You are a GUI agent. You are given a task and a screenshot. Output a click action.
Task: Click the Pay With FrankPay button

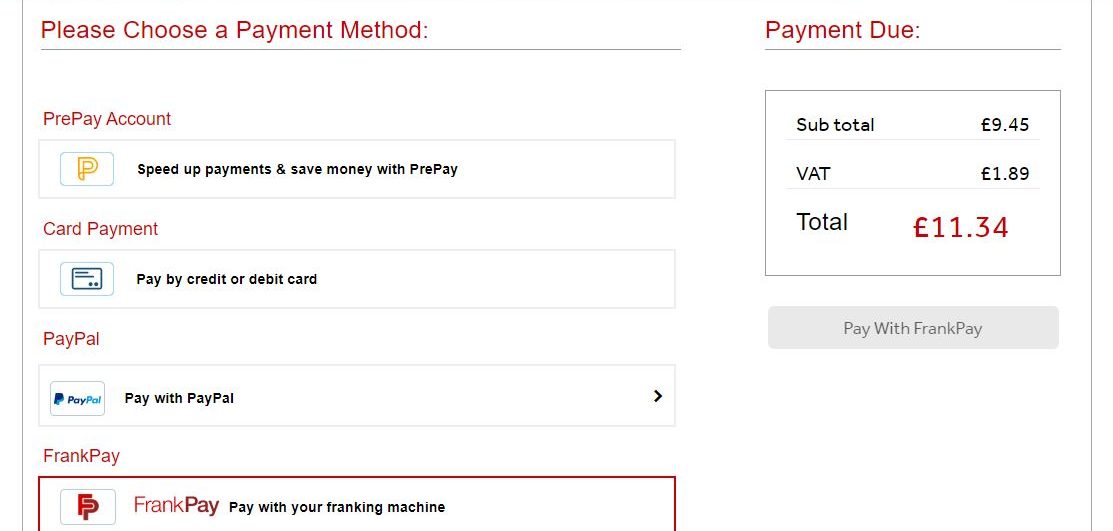pyautogui.click(x=913, y=328)
